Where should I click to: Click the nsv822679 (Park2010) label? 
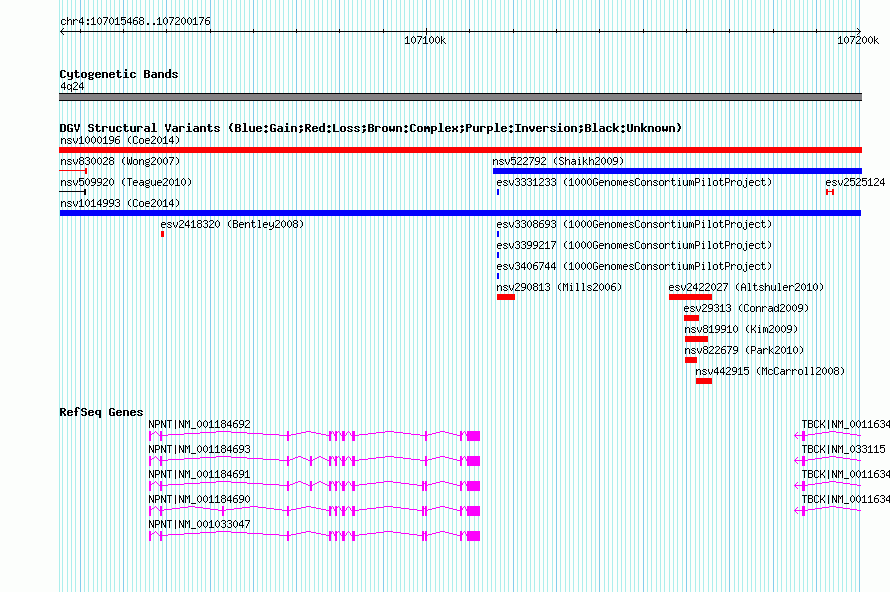pyautogui.click(x=744, y=350)
